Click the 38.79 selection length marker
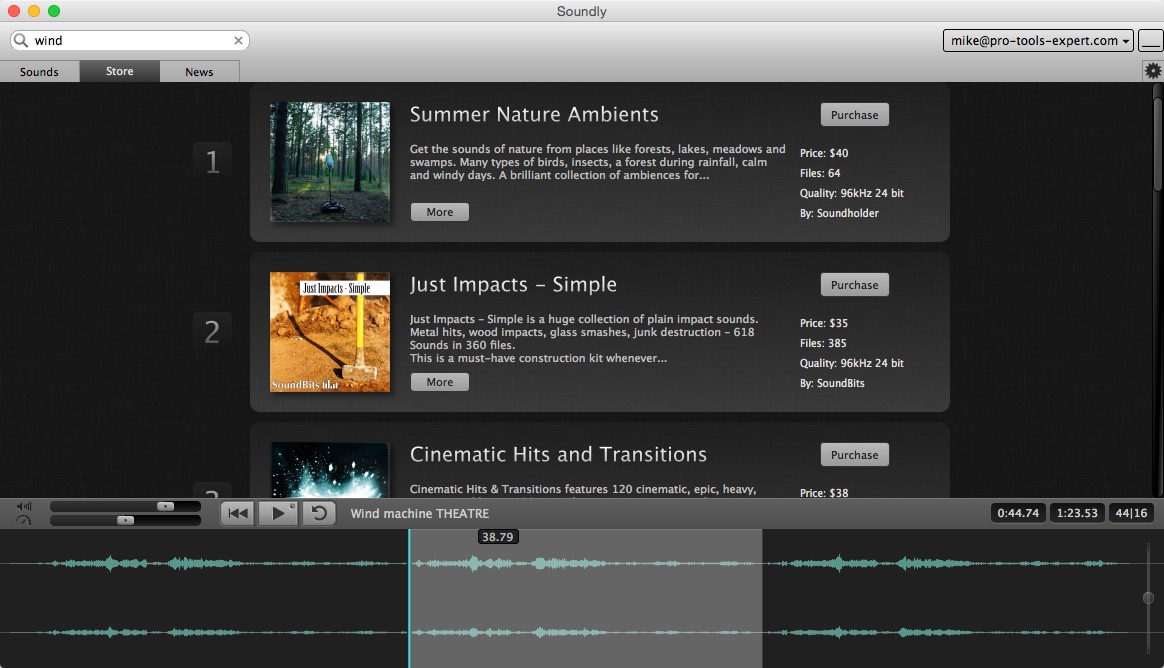Viewport: 1164px width, 668px height. tap(497, 537)
